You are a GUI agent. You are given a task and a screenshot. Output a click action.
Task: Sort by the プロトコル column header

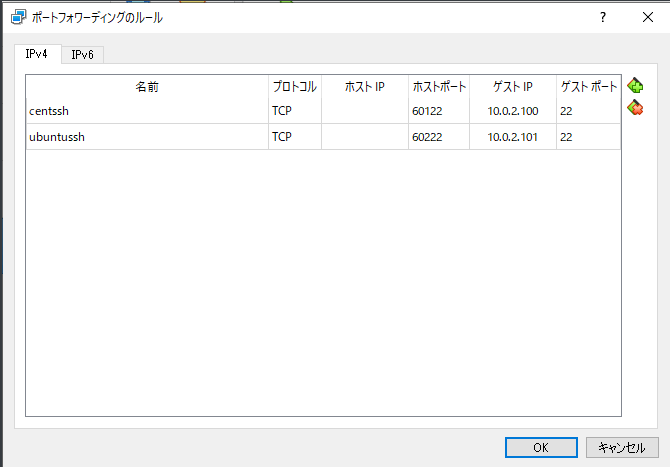295,87
